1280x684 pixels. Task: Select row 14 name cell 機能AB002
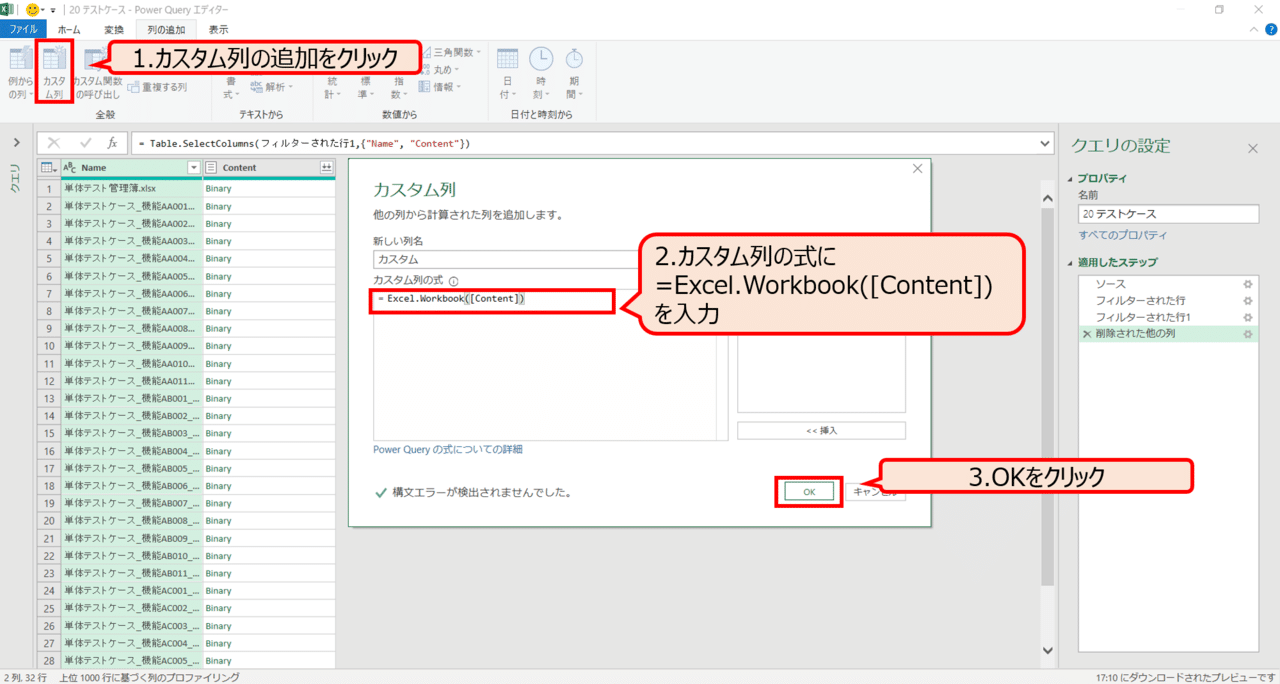tap(131, 414)
